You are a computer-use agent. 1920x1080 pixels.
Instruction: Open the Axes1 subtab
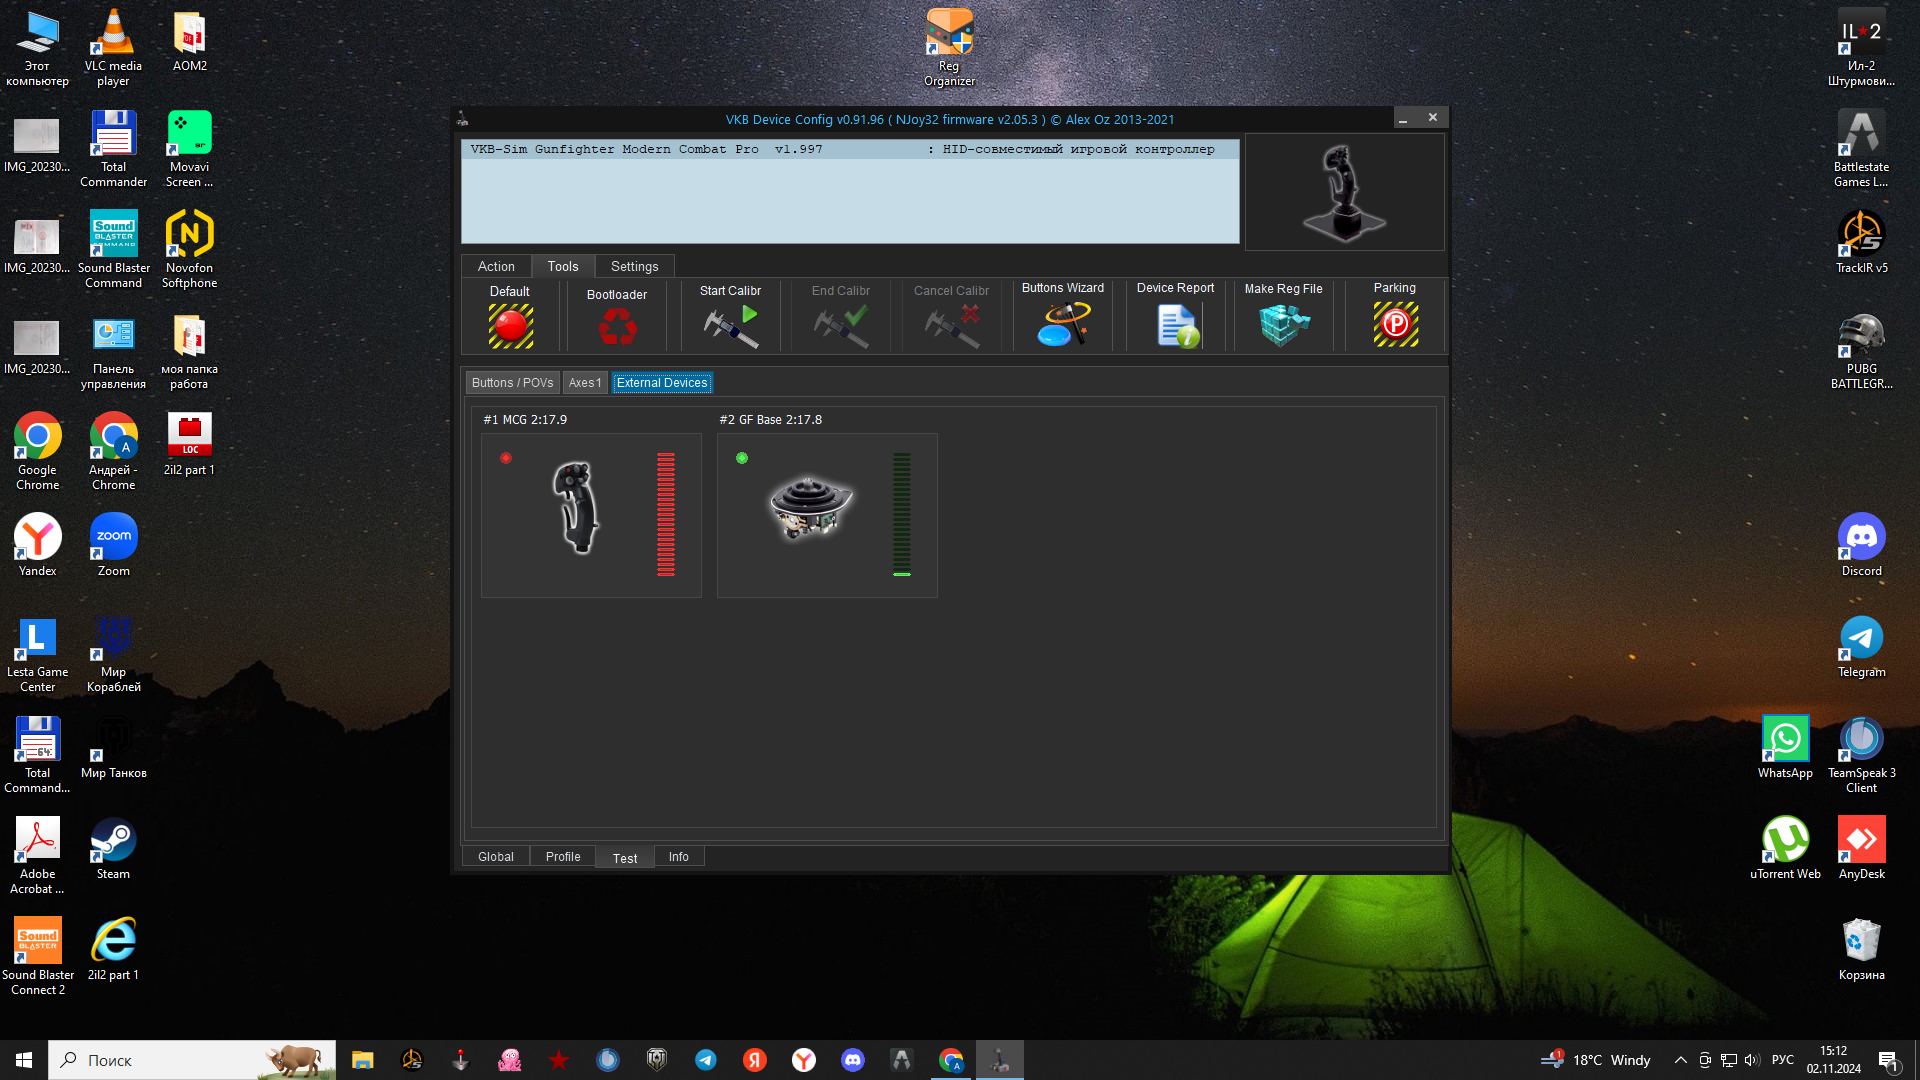click(585, 383)
